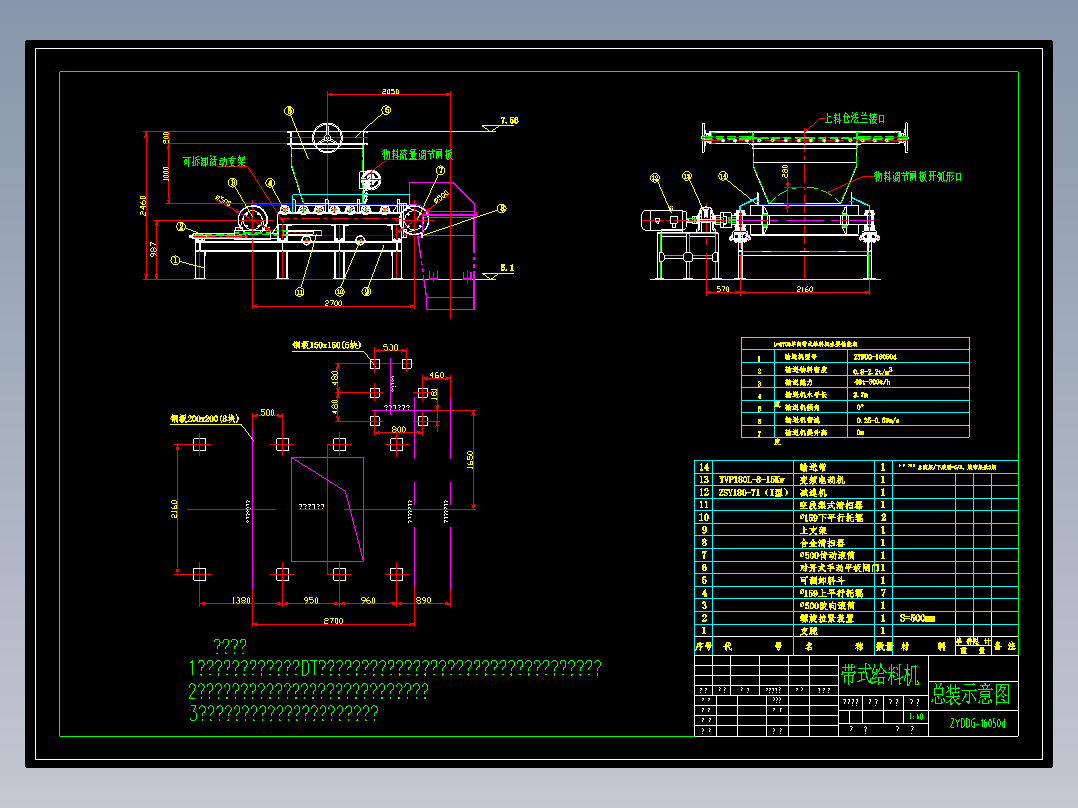Click the 2160 dimension under the front view
The height and width of the screenshot is (808, 1078).
pyautogui.click(x=804, y=289)
